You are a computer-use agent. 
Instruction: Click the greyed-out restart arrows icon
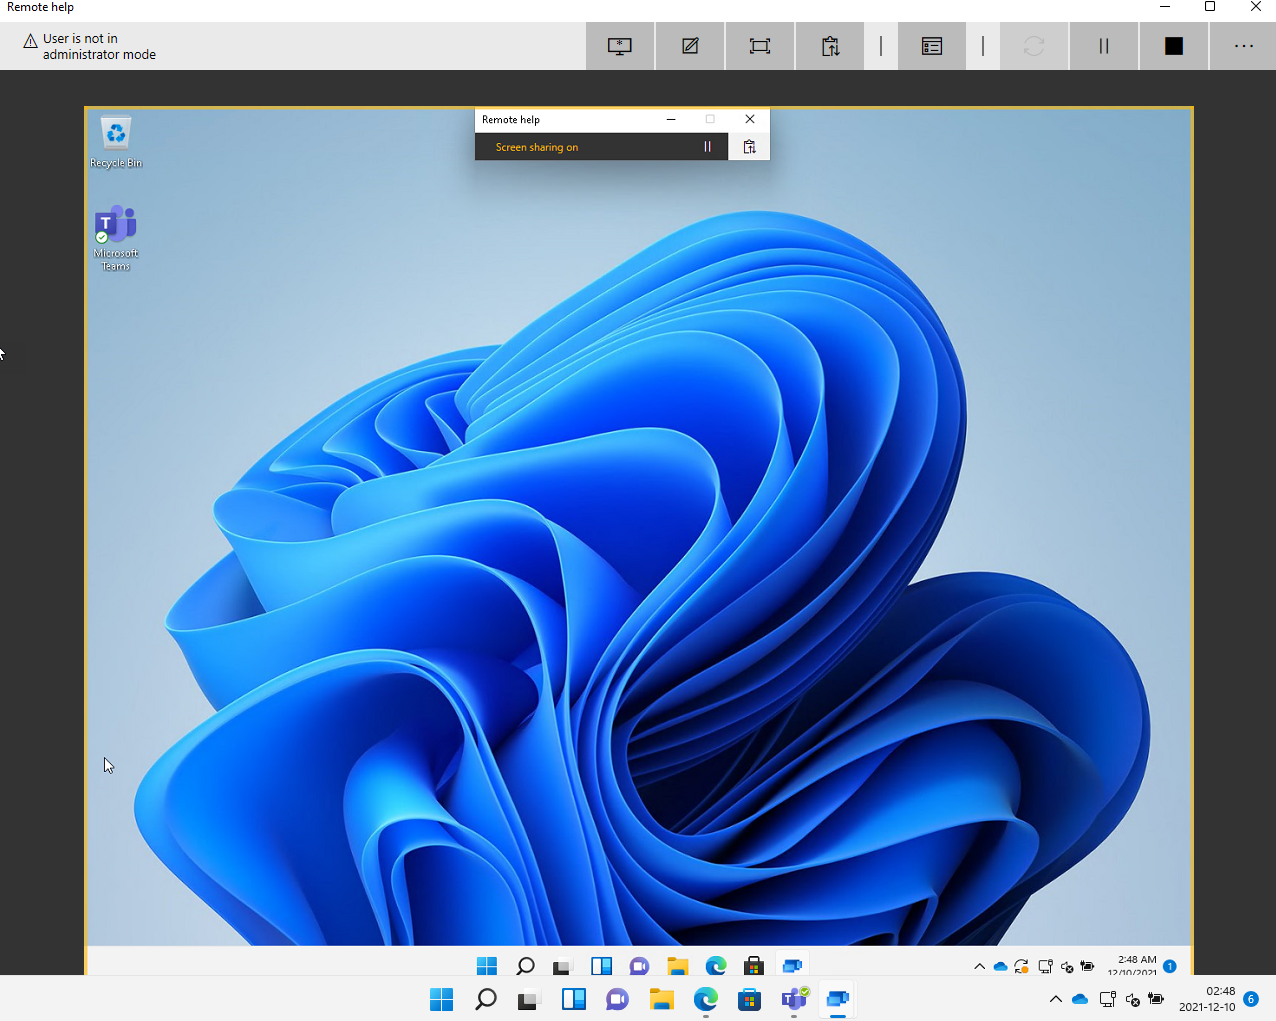[1034, 46]
